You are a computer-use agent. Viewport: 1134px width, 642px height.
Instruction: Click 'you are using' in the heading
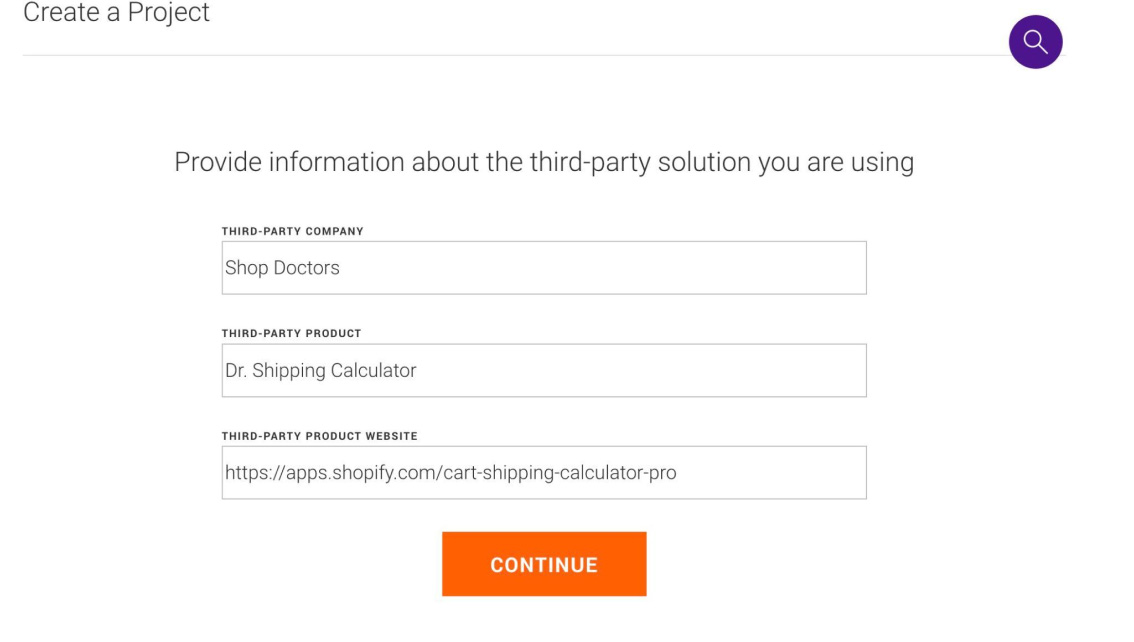(836, 162)
